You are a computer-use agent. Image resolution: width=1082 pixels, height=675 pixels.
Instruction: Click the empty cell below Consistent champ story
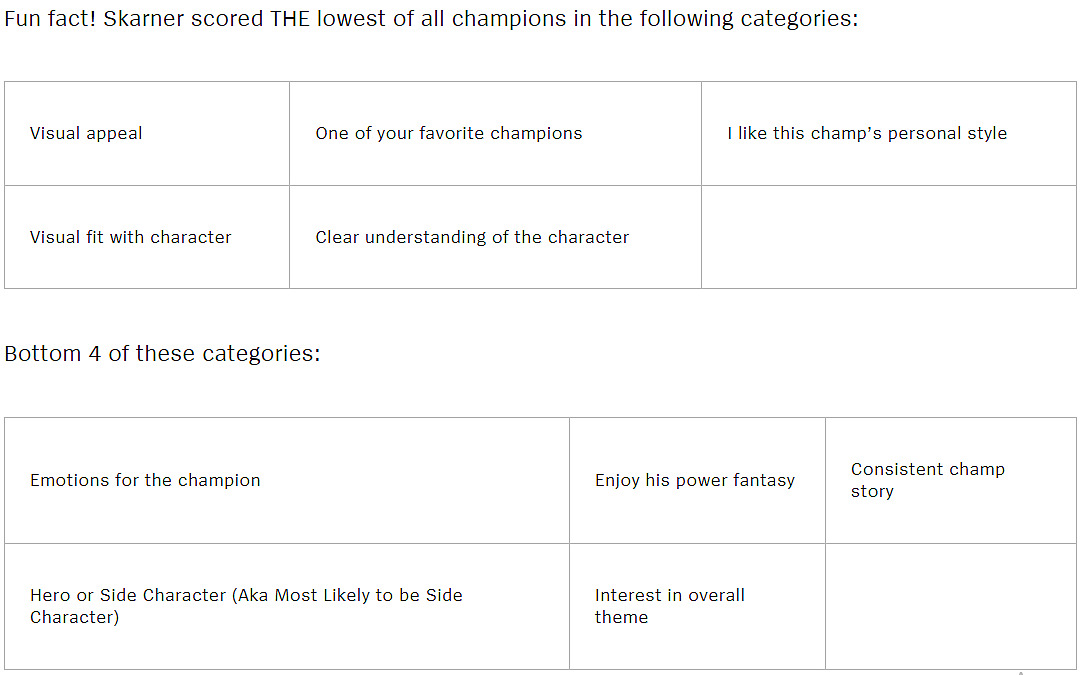(x=950, y=606)
